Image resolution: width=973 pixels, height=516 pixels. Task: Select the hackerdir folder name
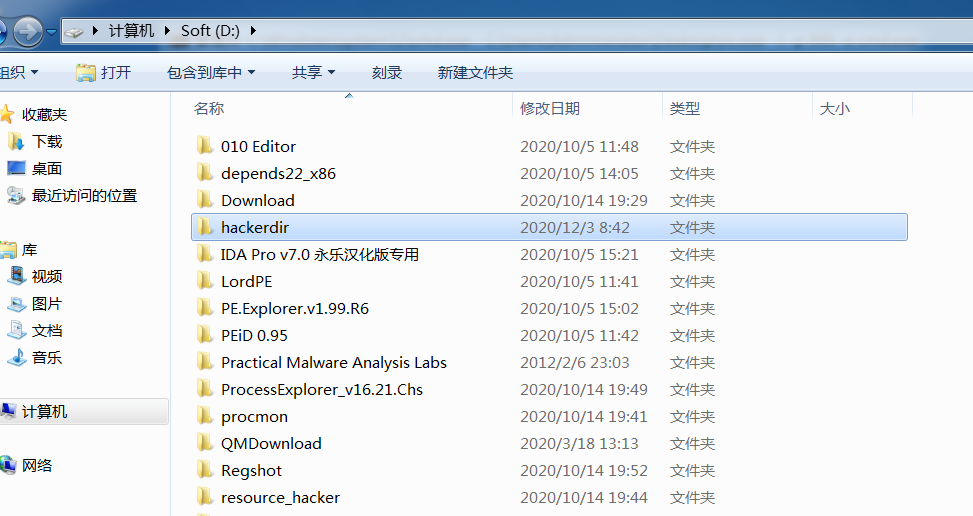pyautogui.click(x=255, y=228)
